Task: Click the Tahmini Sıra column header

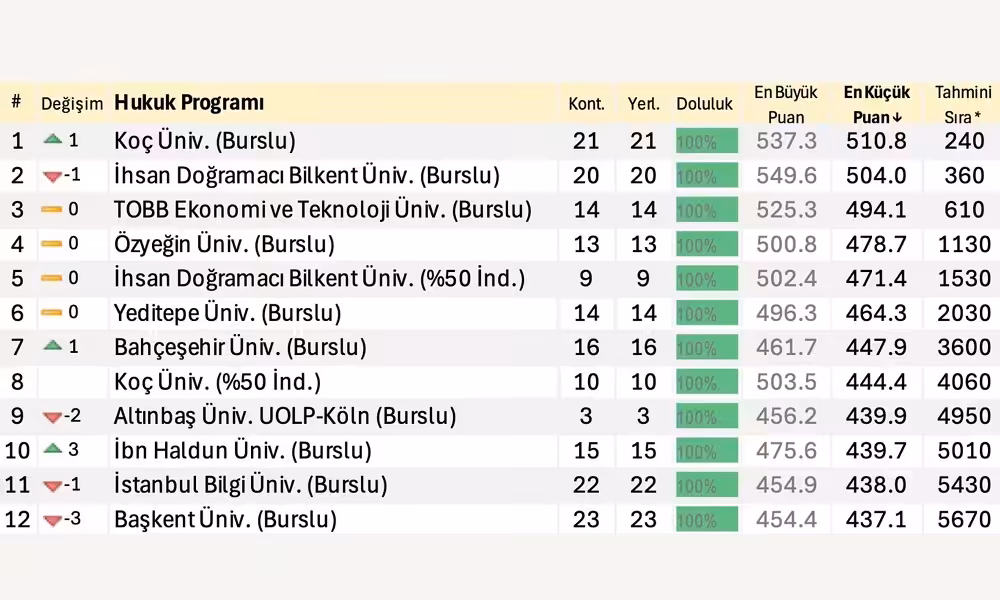Action: click(963, 104)
